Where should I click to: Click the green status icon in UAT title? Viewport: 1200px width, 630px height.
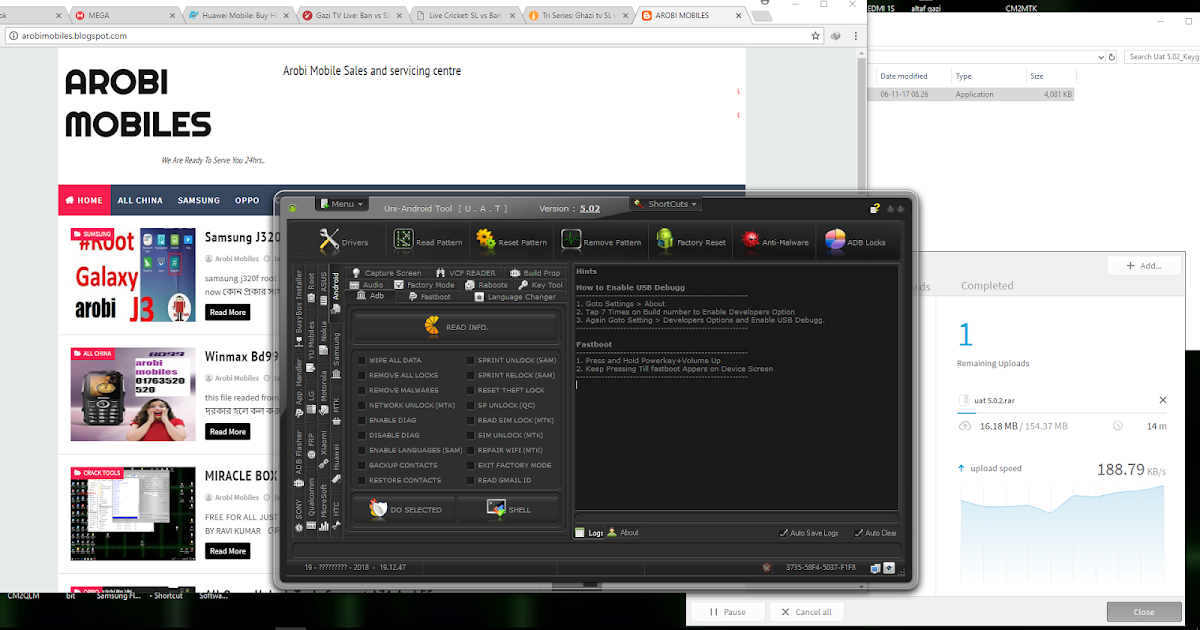click(x=293, y=208)
